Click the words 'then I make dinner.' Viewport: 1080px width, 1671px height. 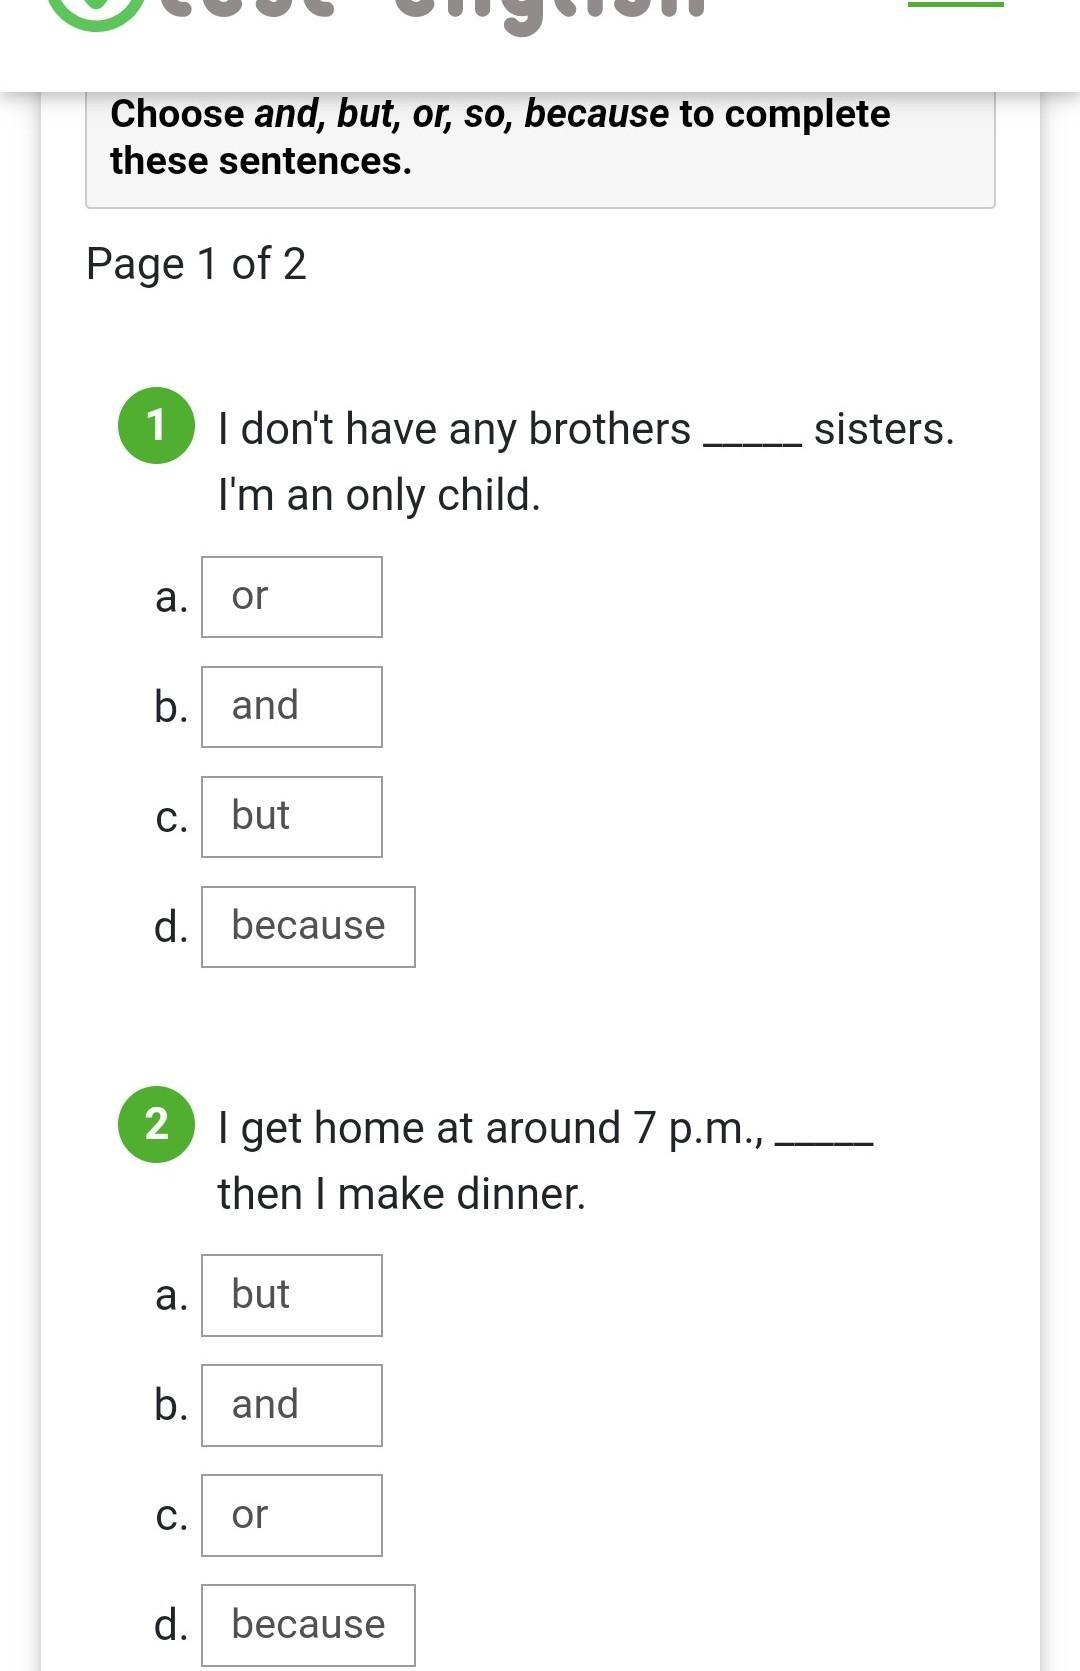point(401,1194)
